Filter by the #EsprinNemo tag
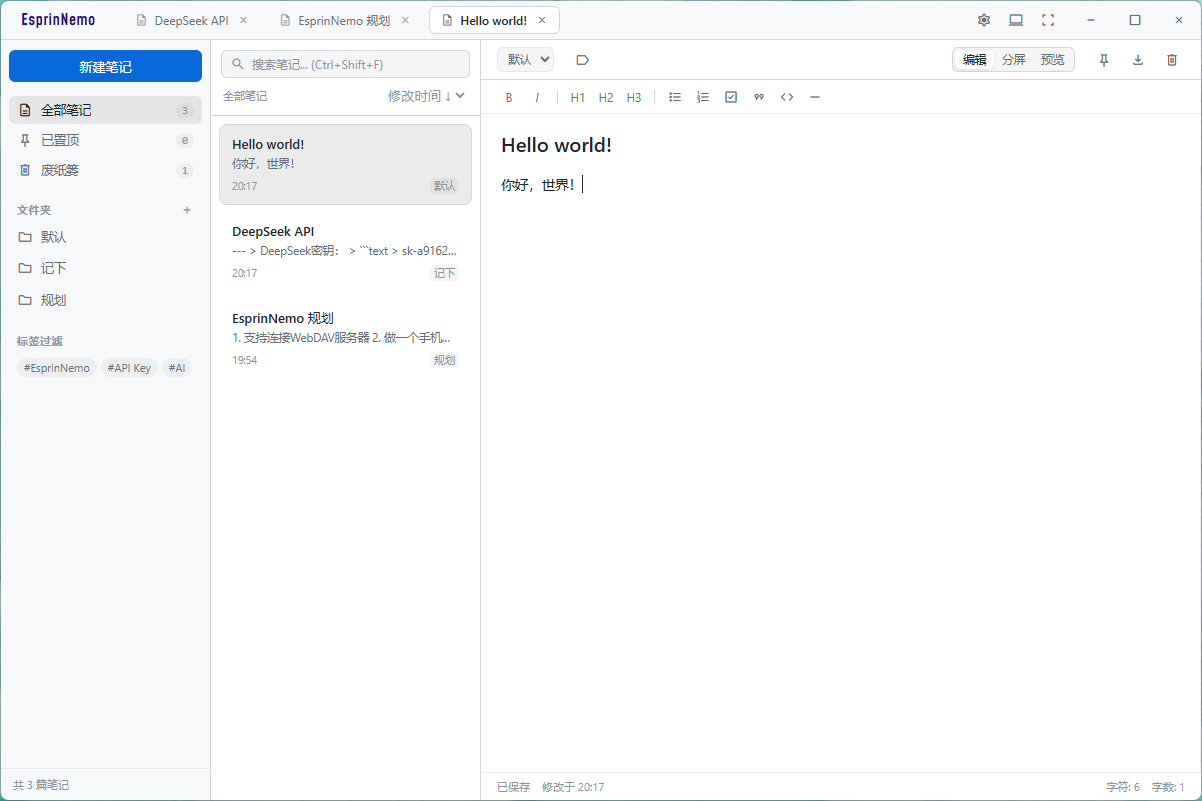Image resolution: width=1202 pixels, height=801 pixels. point(57,368)
